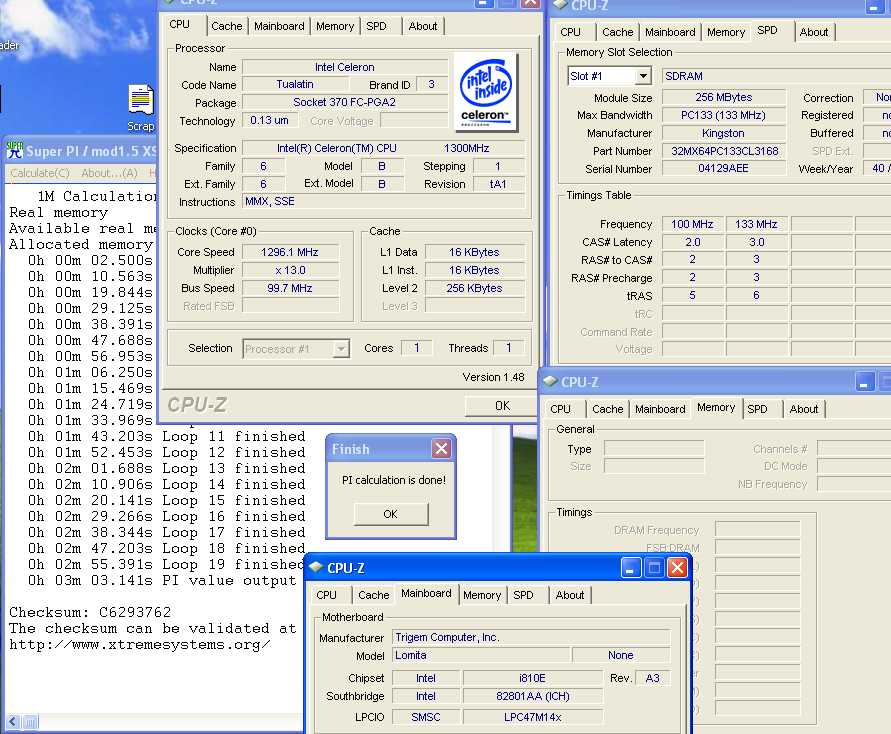Click the Specification value Intel(R) Celeron(TM) CPU

pyautogui.click(x=384, y=148)
